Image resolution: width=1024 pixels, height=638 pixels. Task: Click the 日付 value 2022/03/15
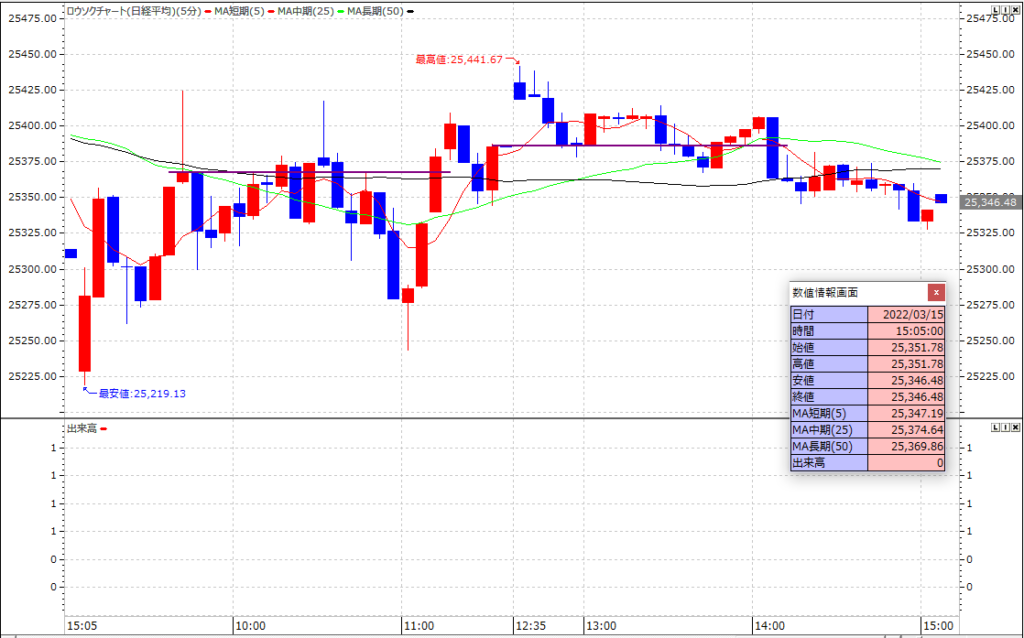(x=906, y=315)
